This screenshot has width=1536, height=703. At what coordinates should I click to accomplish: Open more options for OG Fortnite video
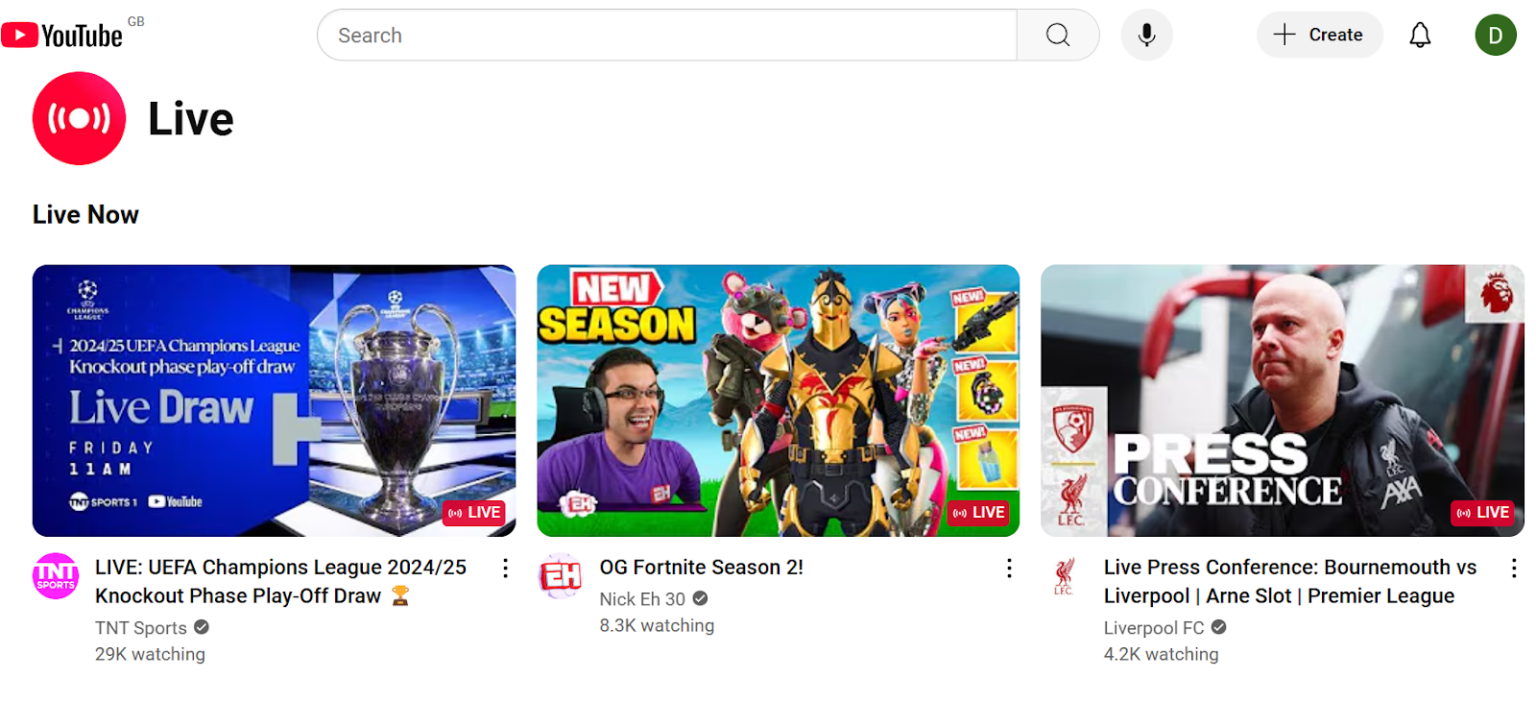1009,568
